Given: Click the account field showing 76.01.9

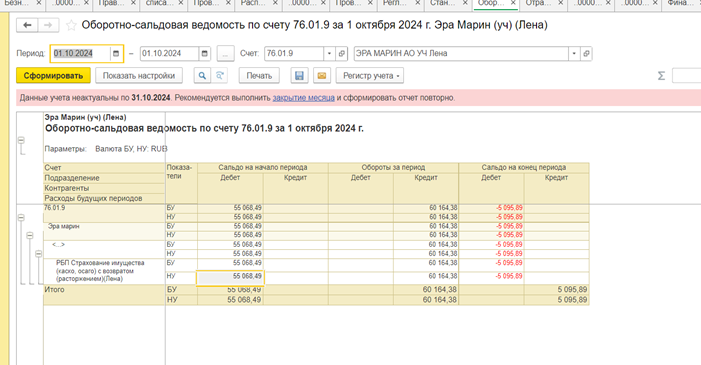Looking at the screenshot, I should click(294, 54).
